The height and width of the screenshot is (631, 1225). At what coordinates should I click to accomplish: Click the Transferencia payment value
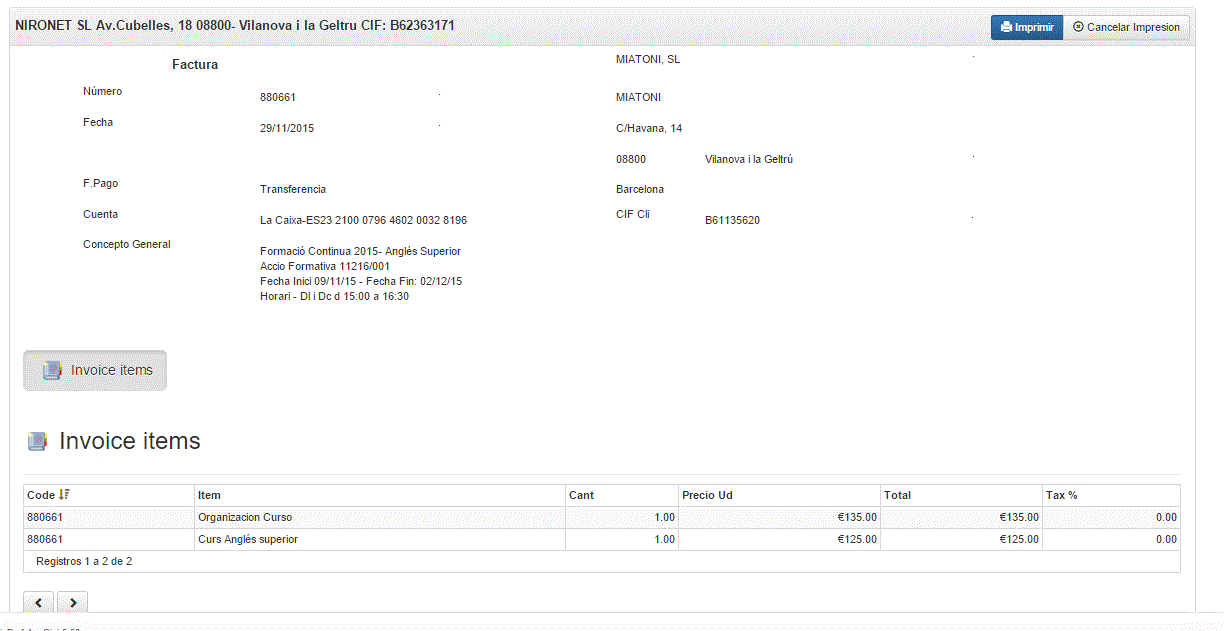tap(293, 190)
